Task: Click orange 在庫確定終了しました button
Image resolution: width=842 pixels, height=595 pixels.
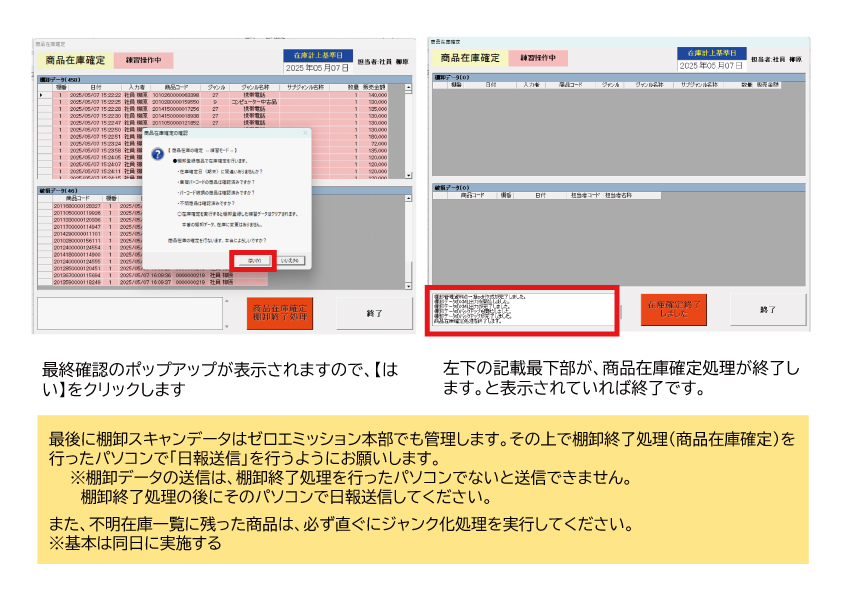Action: (x=674, y=310)
